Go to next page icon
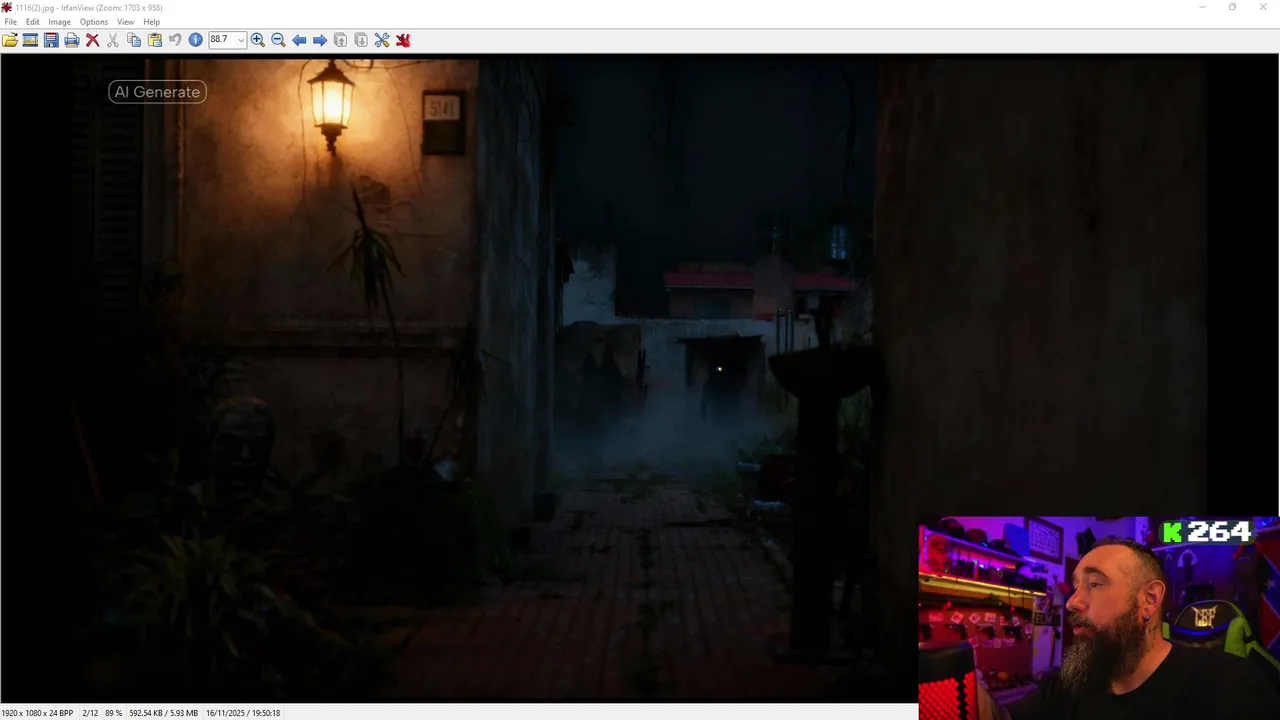 click(361, 40)
